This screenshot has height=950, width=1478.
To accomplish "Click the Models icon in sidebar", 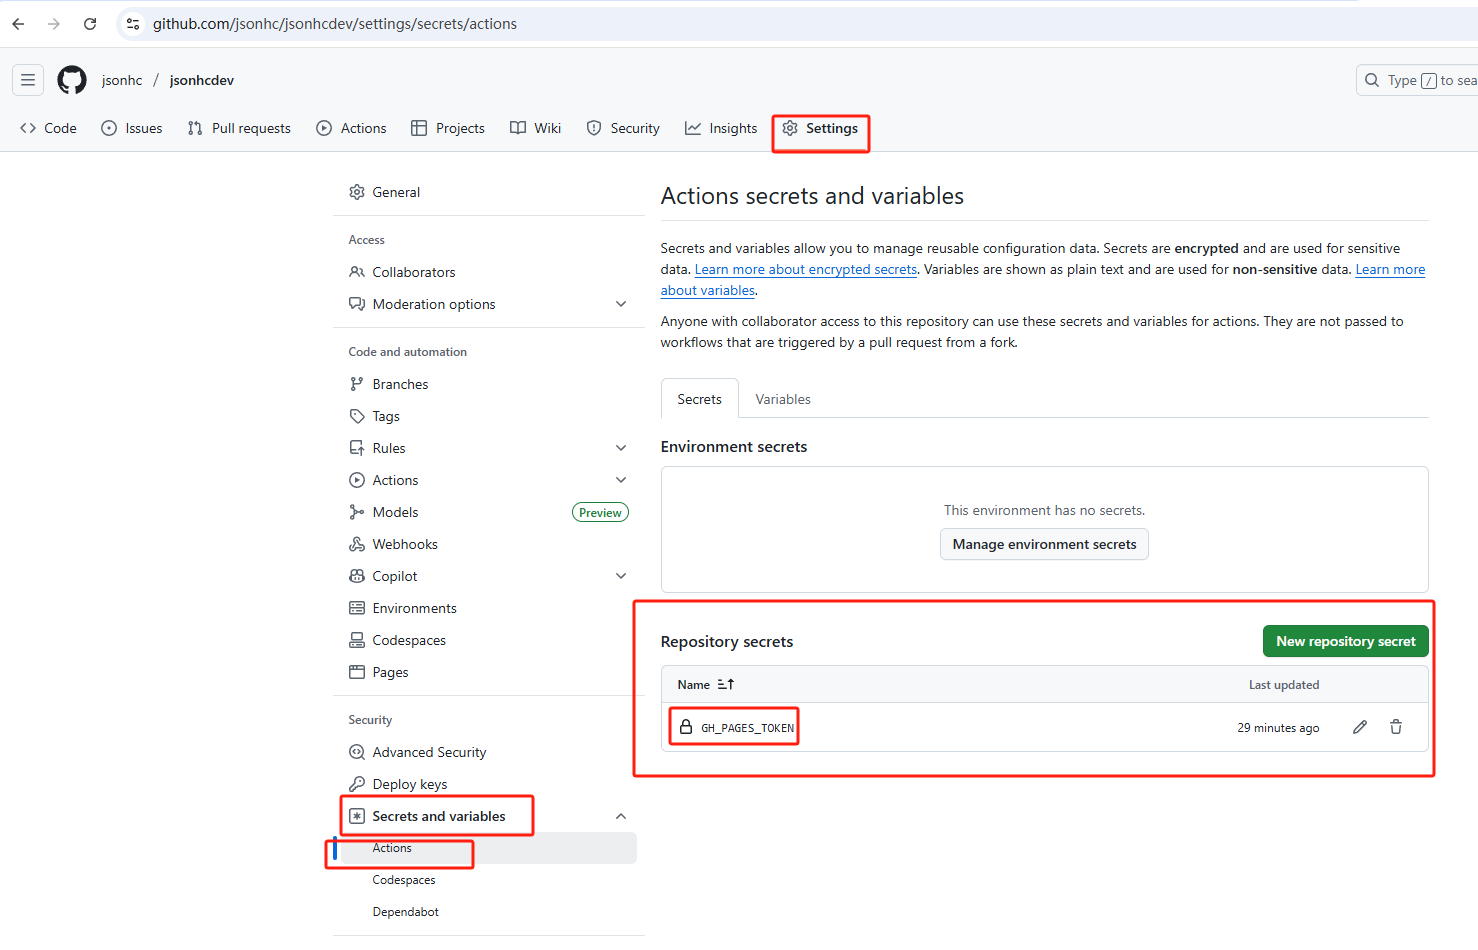I will tap(357, 512).
